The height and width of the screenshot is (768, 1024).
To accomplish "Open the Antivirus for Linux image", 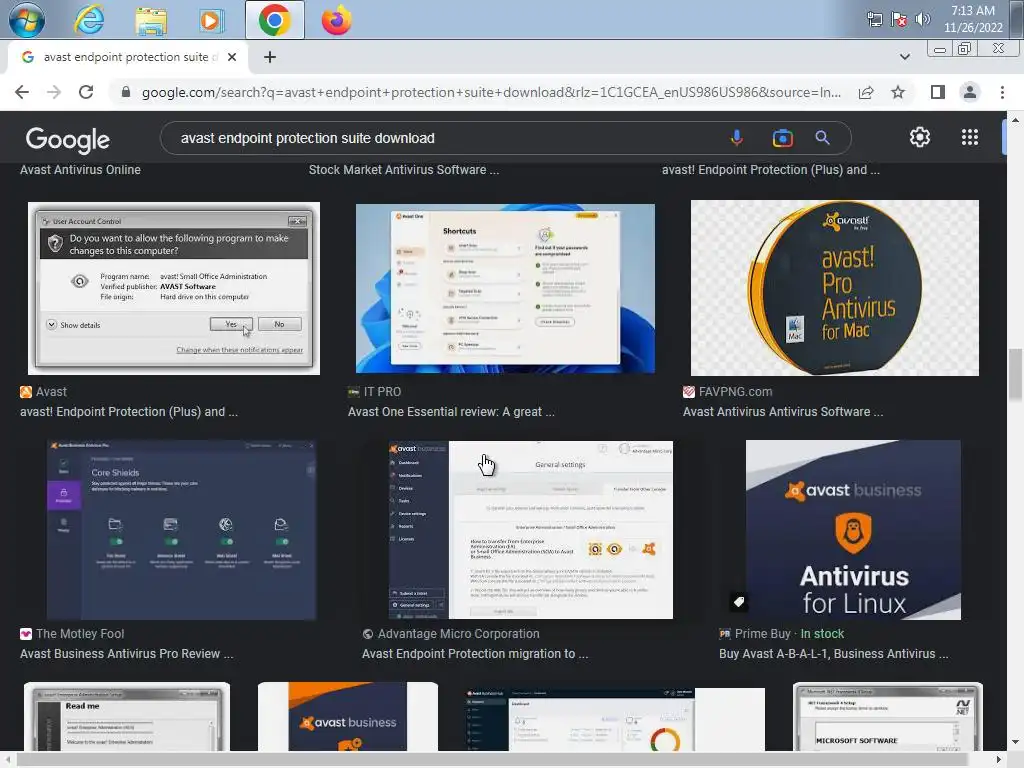I will [853, 530].
